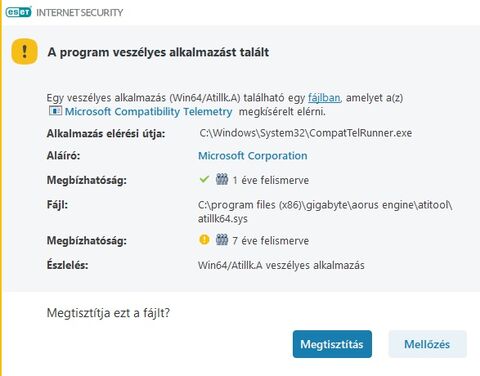
Task: Open the Microsoft Corporation signer link
Action: [253, 156]
